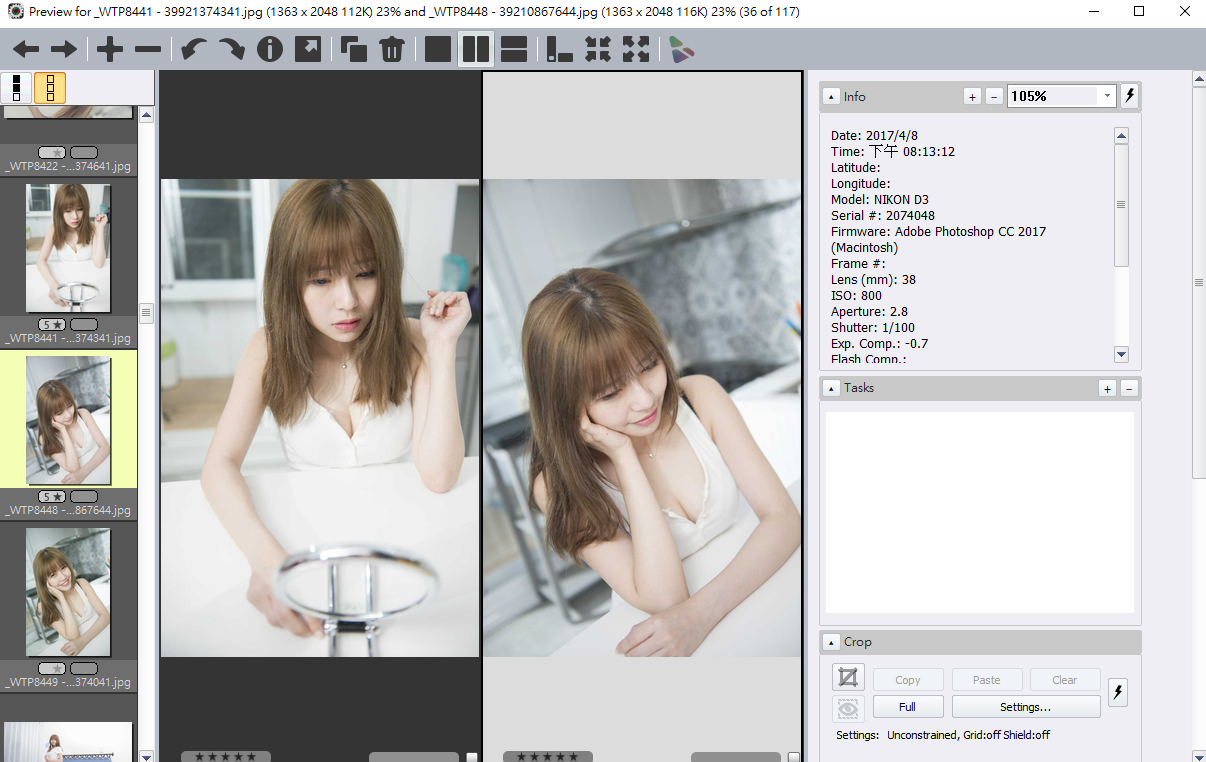Viewport: 1206px width, 762px height.
Task: Rotate image clockwise
Action: click(231, 49)
